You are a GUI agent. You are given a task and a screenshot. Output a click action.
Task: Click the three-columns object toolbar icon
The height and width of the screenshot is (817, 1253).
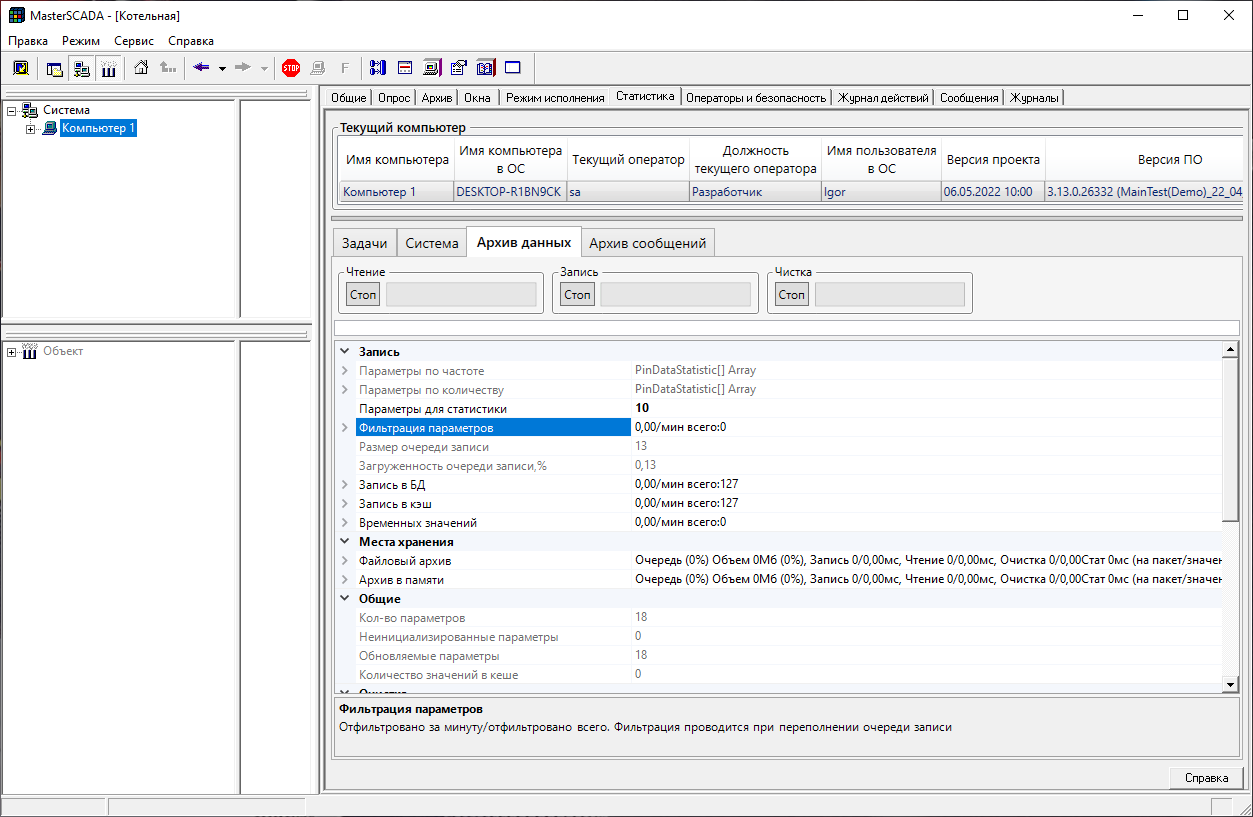point(109,68)
